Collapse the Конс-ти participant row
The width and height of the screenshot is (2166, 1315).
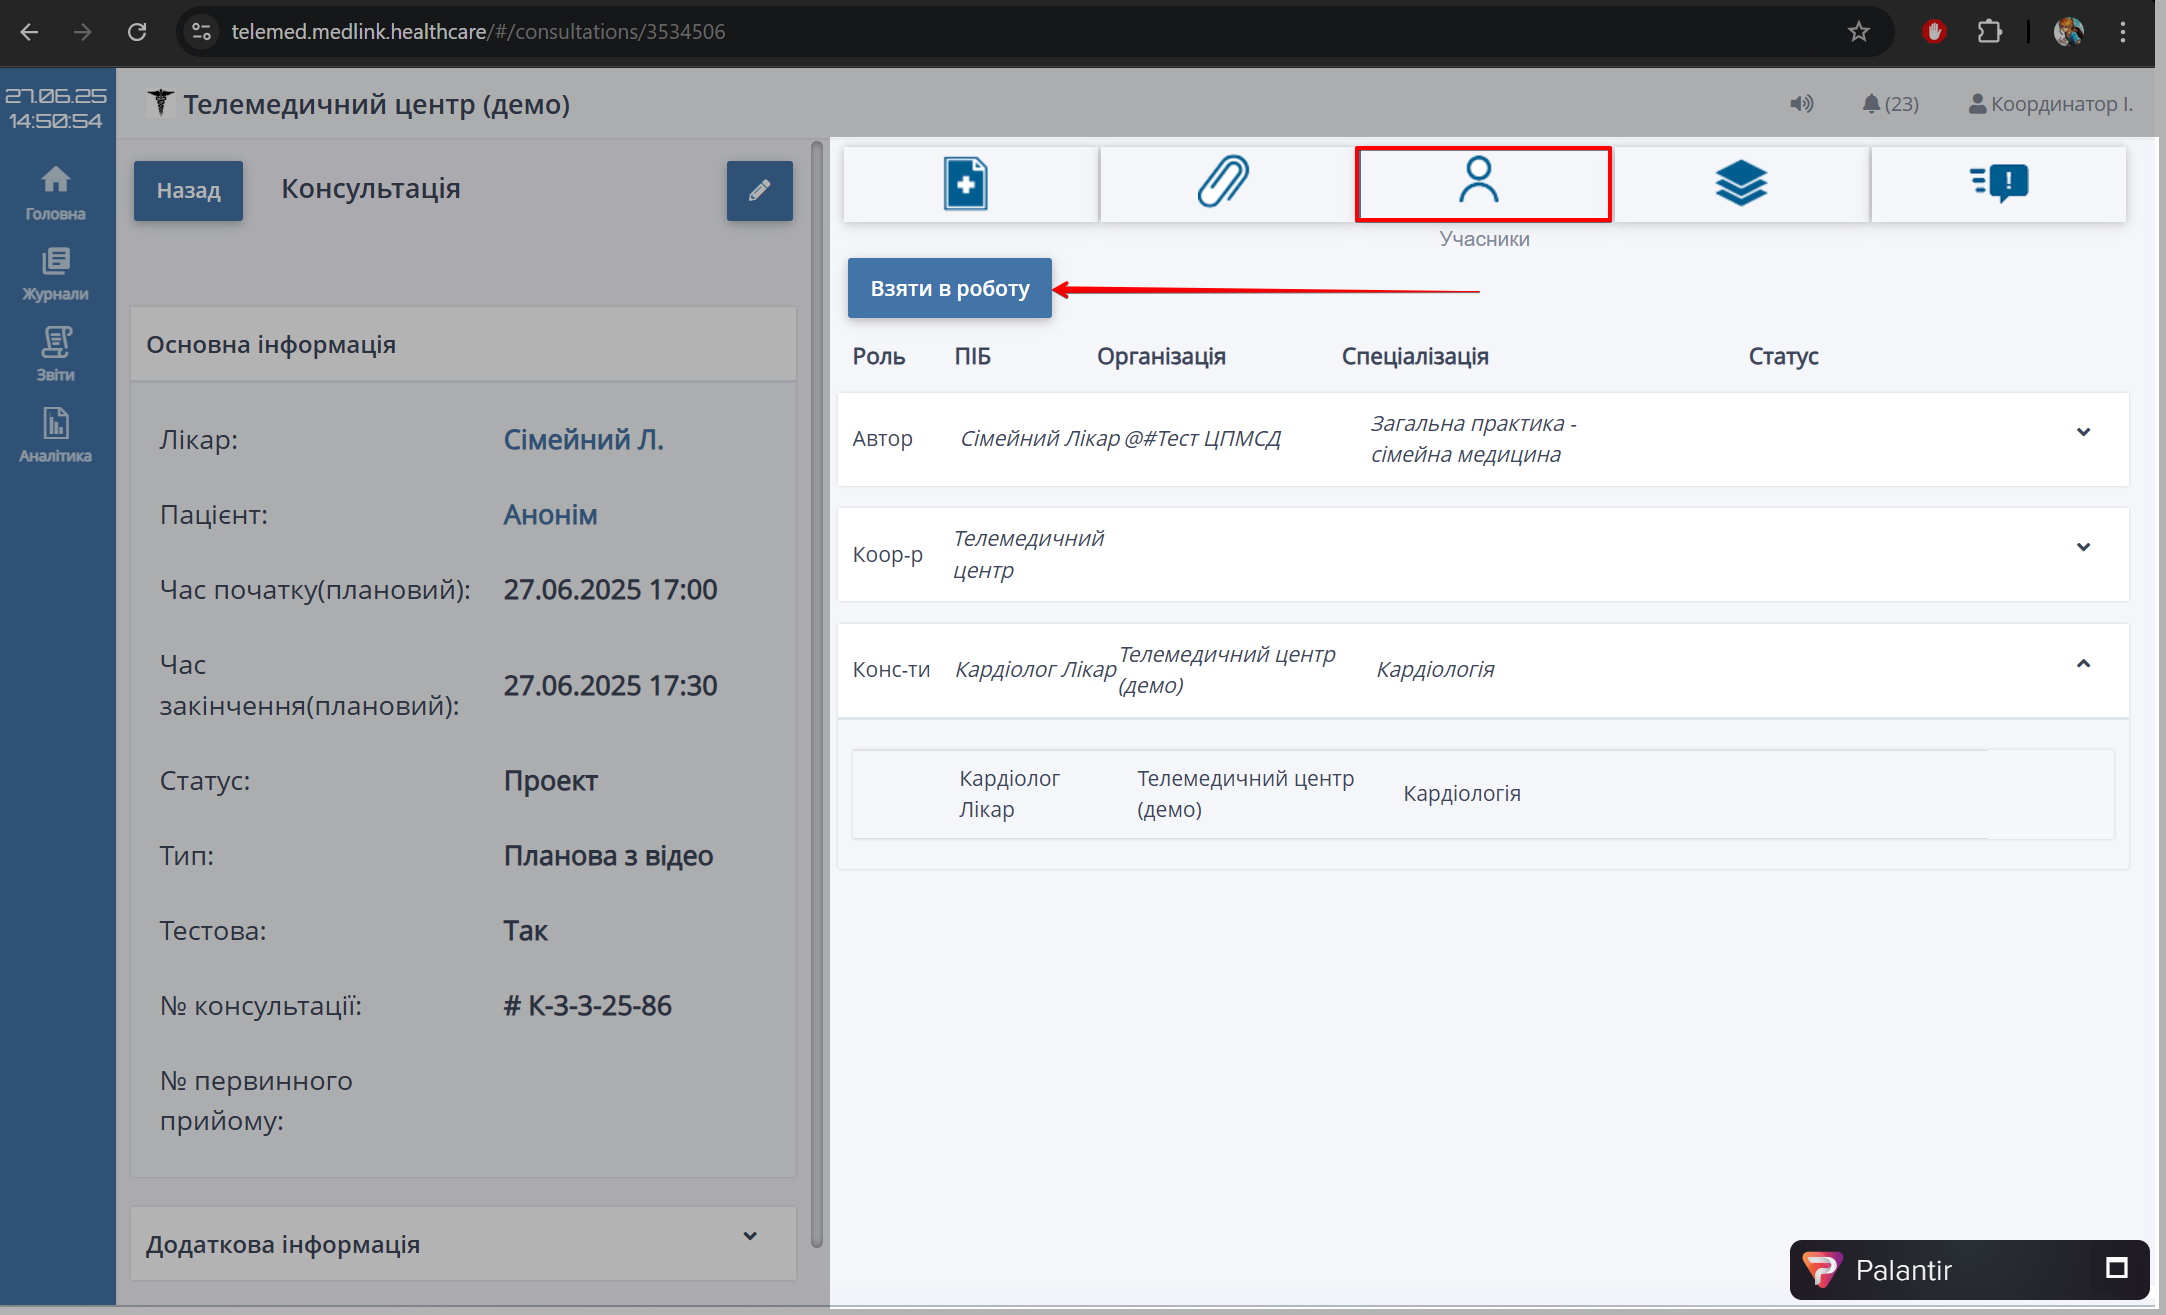[2083, 664]
